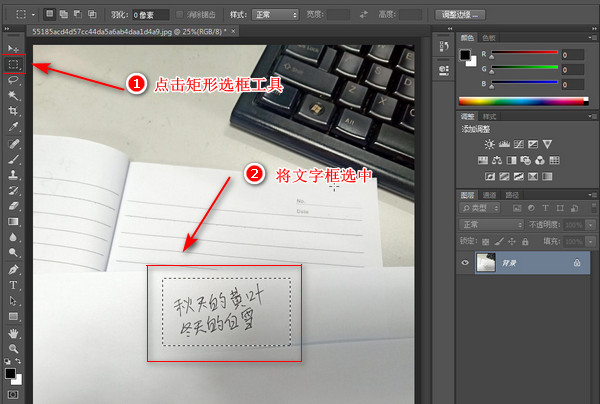Screen dimensions: 600x404
Task: Add a Brightness/Contrast adjustment
Action: 489,144
